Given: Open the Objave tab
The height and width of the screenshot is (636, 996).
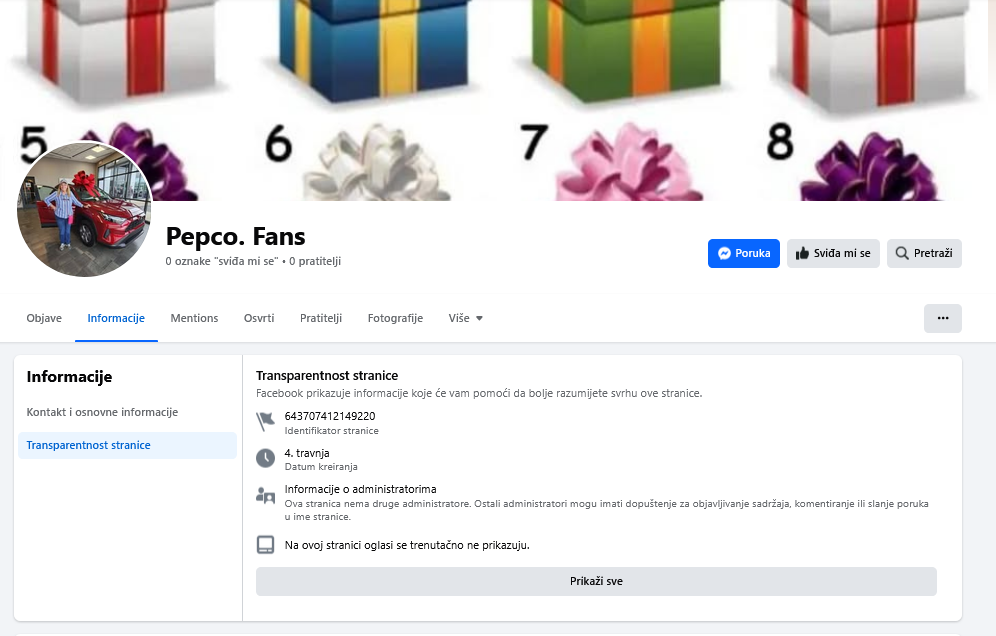Looking at the screenshot, I should pos(44,318).
